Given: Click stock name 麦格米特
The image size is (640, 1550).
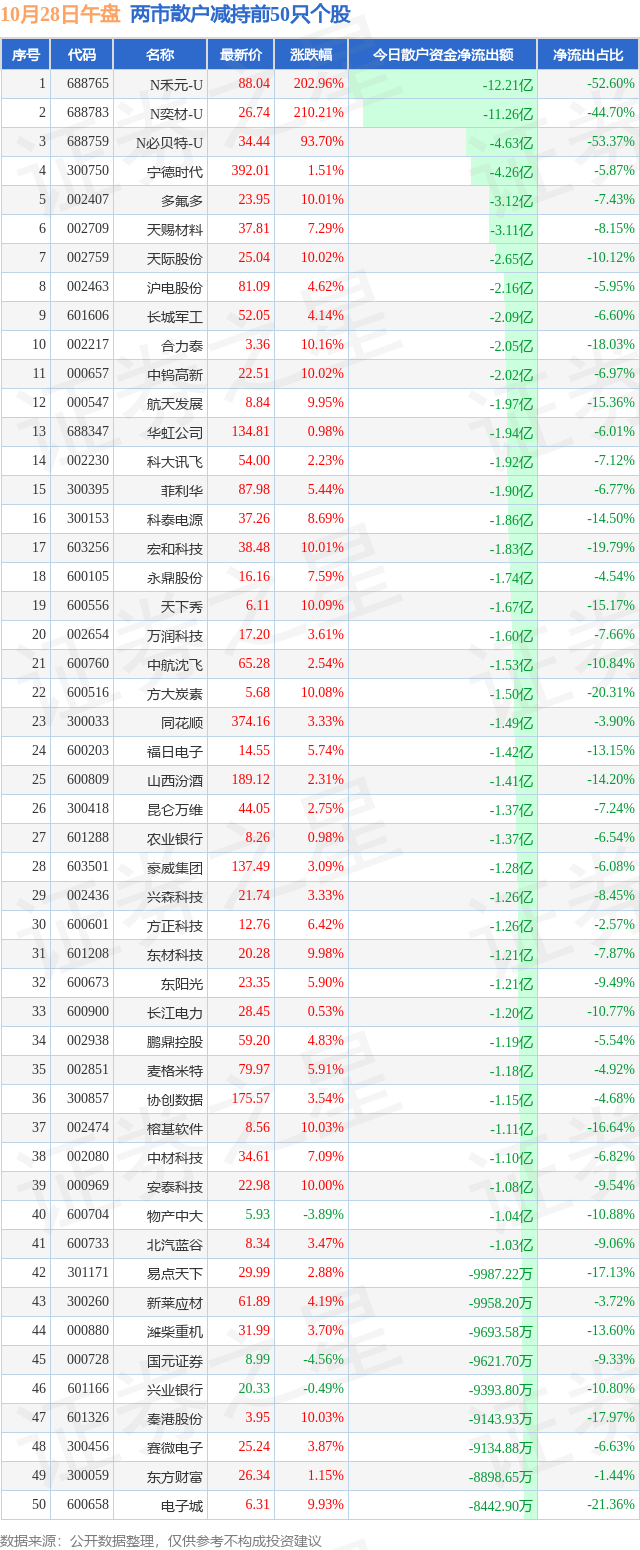Looking at the screenshot, I should point(175,1070).
